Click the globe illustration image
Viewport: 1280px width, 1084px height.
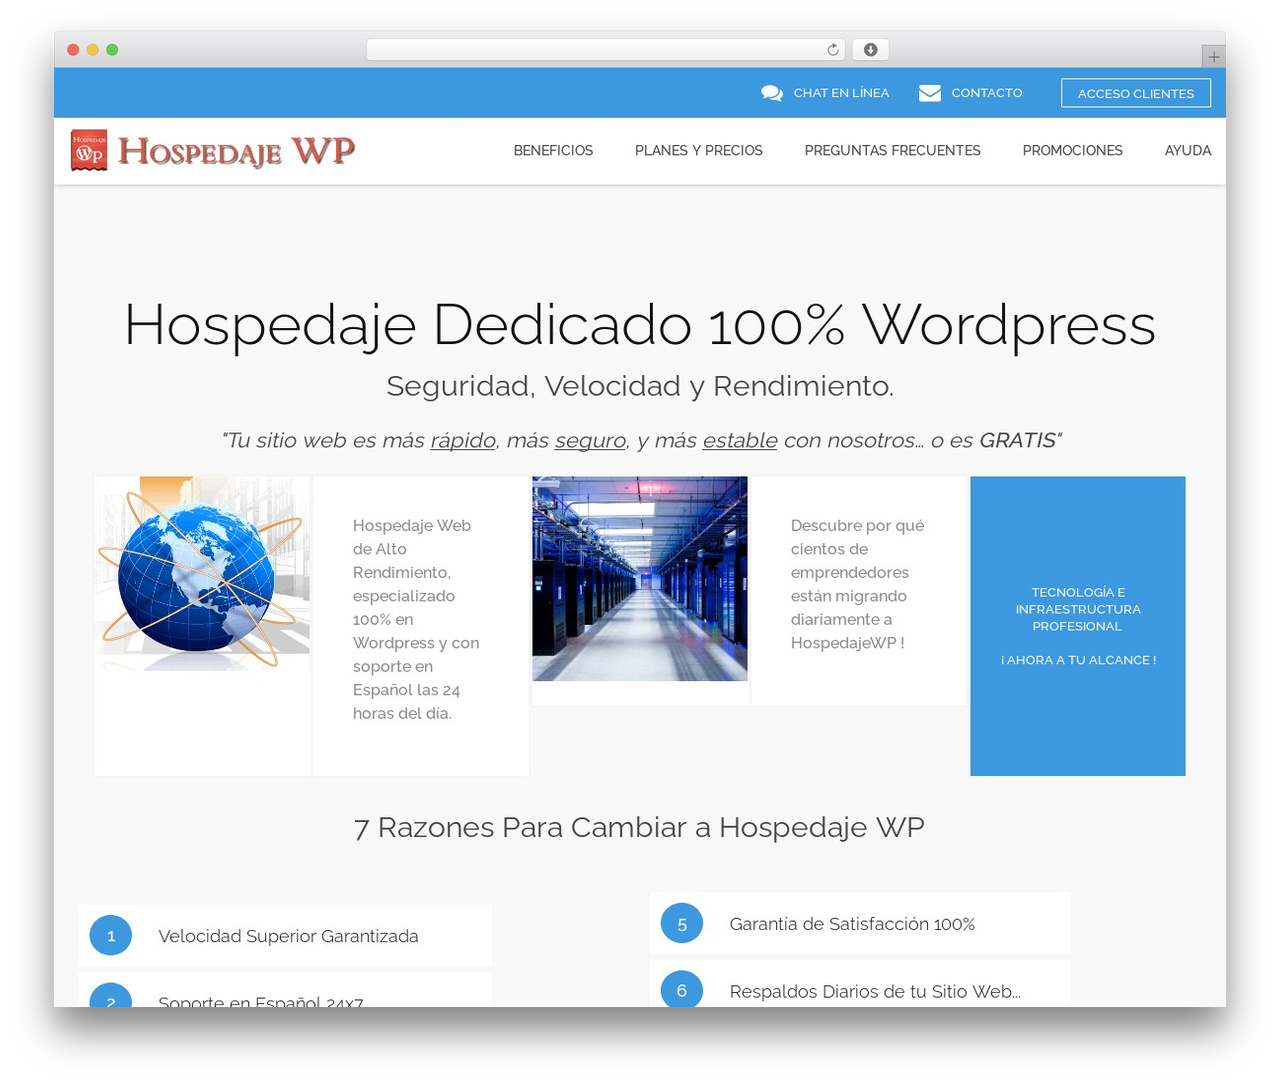[x=202, y=573]
